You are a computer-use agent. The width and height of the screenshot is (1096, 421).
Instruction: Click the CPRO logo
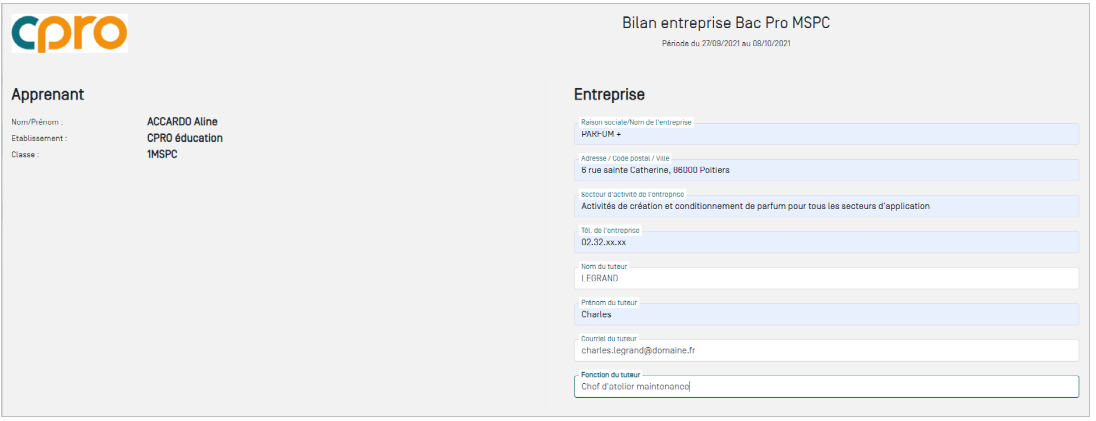point(69,33)
